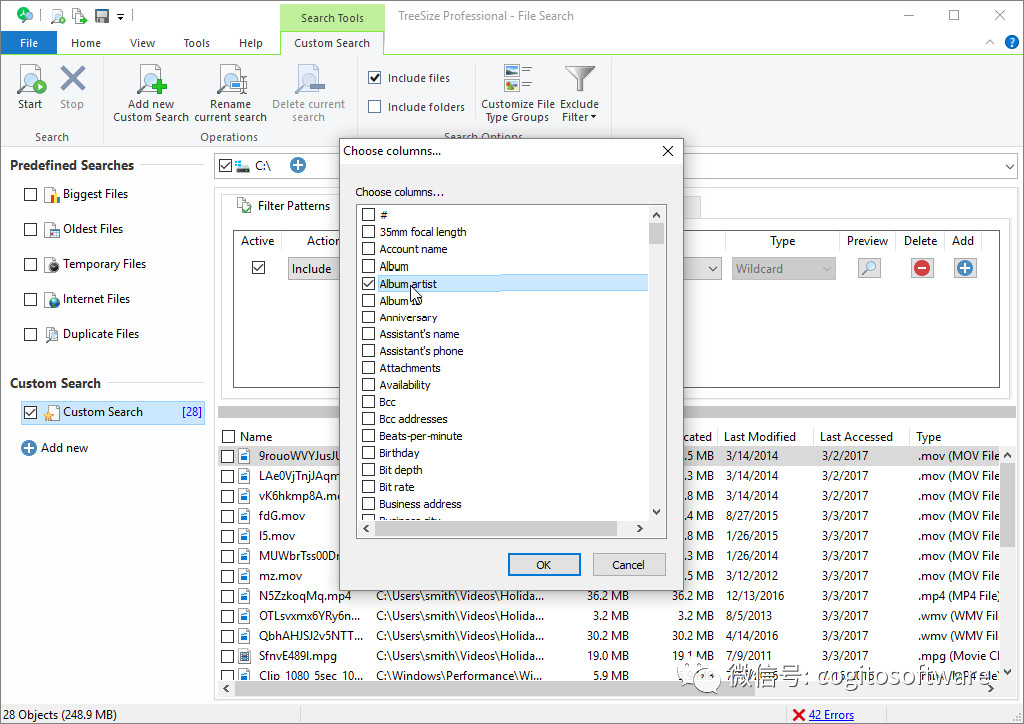
Task: Click the Oldest Files icon
Action: tap(52, 230)
